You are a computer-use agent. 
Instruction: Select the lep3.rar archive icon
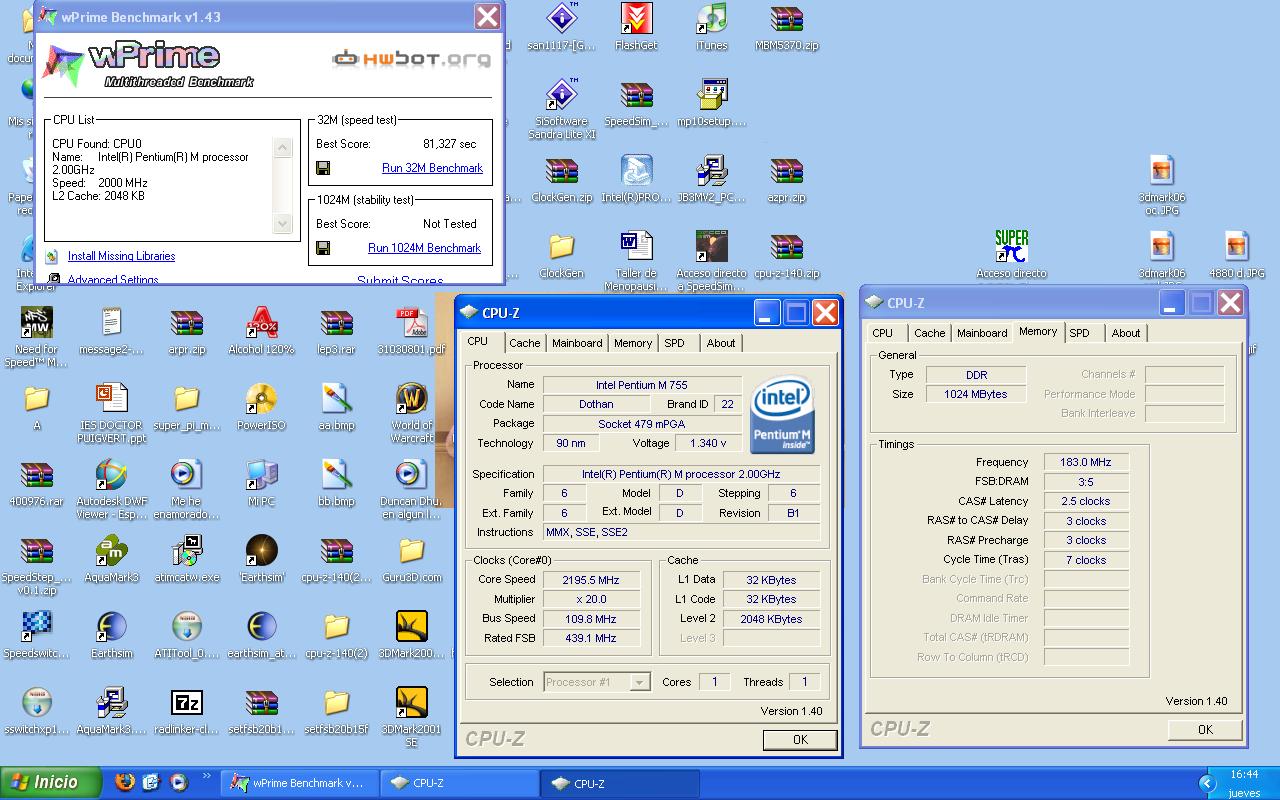pyautogui.click(x=336, y=332)
